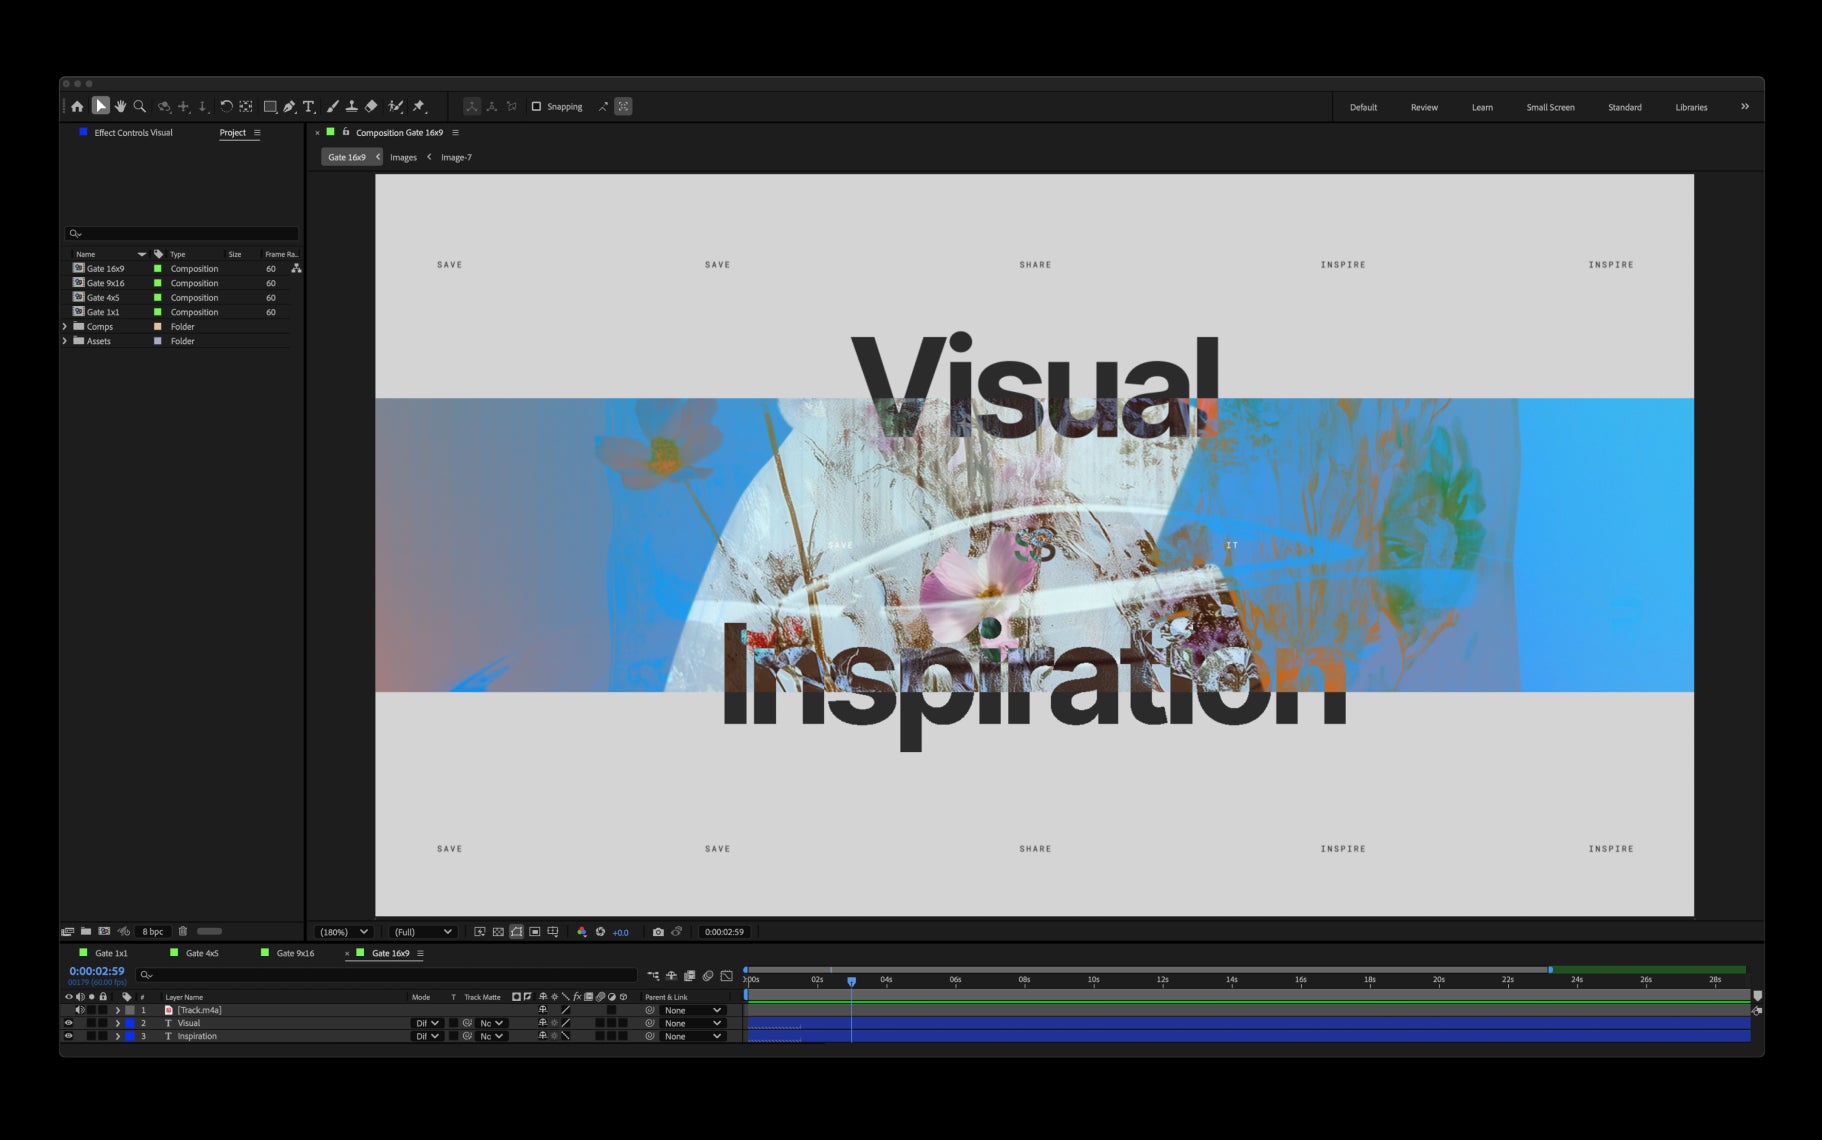The width and height of the screenshot is (1822, 1140).
Task: Mute audio on Track.m4a layer
Action: (x=80, y=1010)
